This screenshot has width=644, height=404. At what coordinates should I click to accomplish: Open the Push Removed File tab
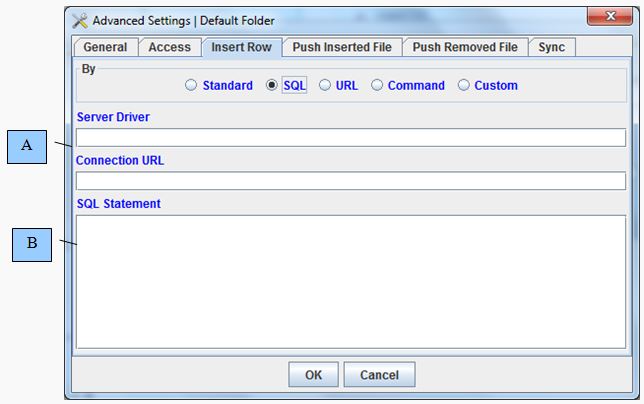(465, 47)
